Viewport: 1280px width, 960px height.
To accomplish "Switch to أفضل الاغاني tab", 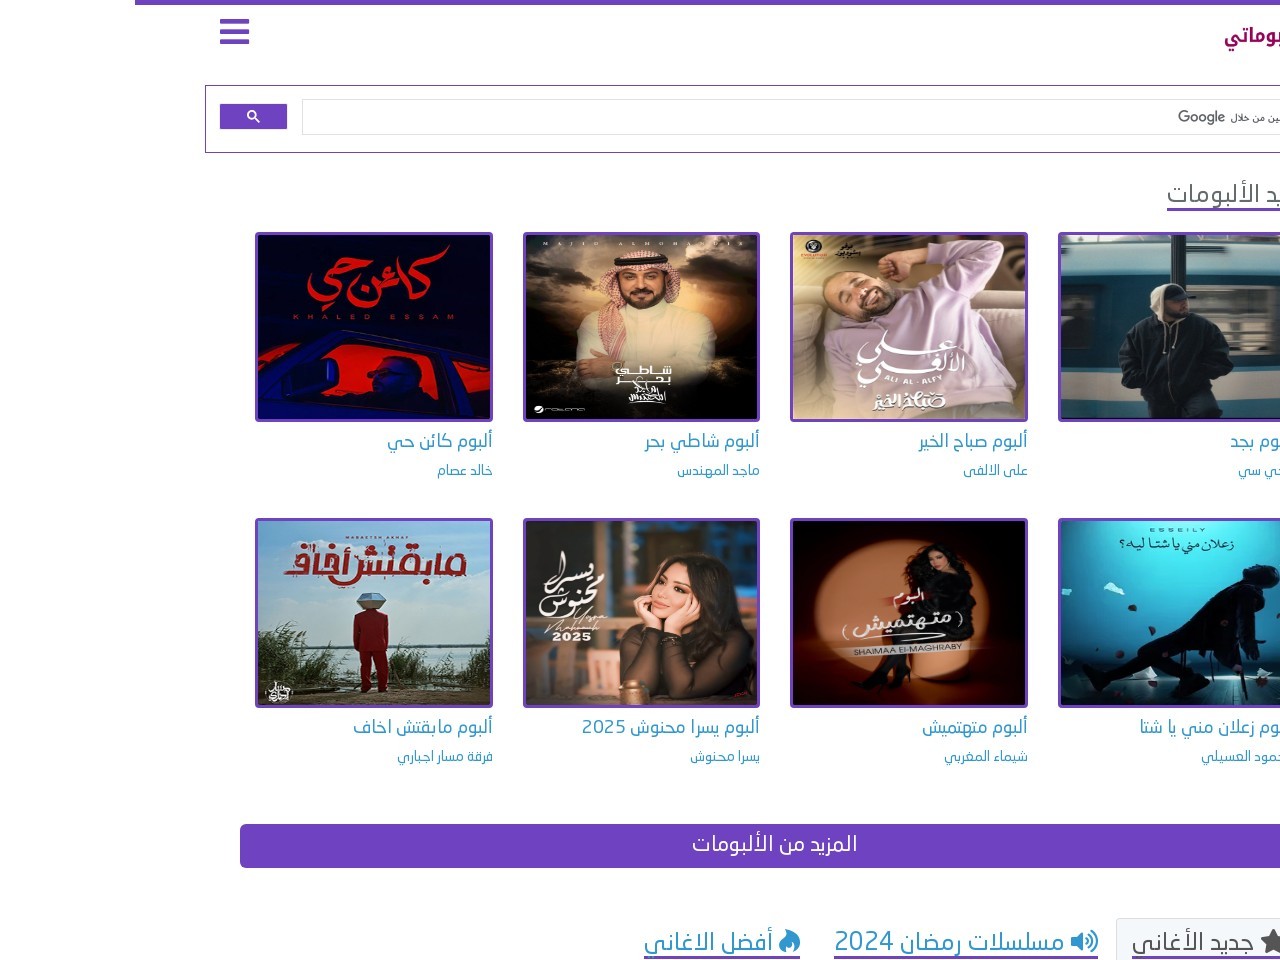I will (708, 942).
